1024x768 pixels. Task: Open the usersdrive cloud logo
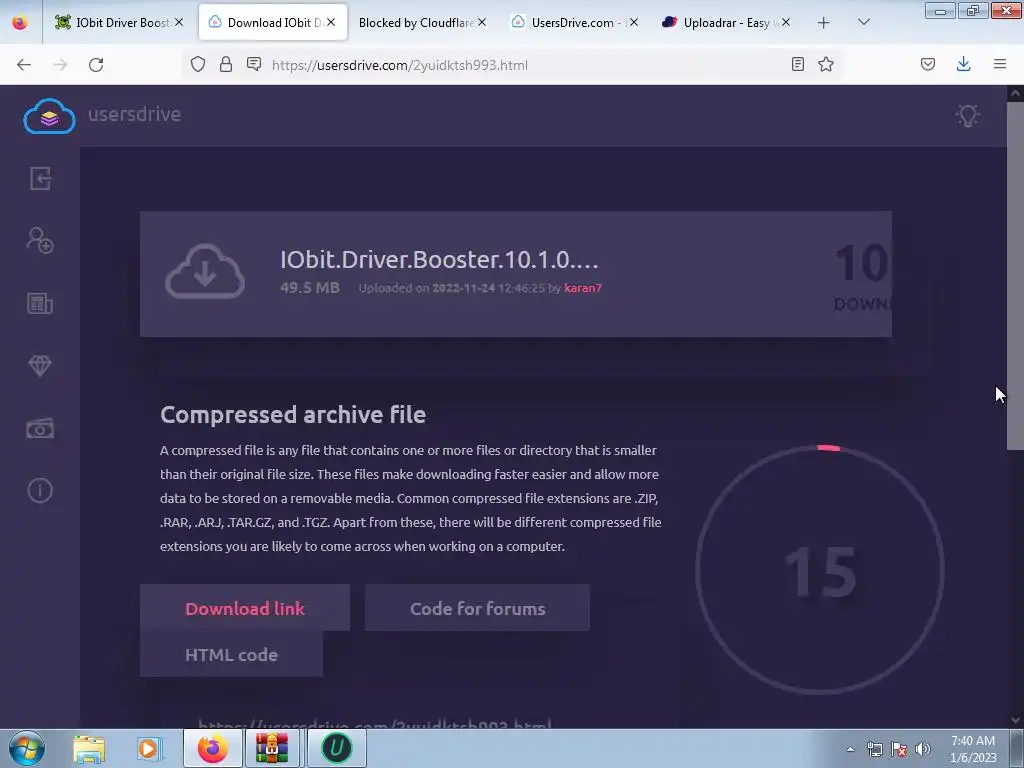coord(50,116)
